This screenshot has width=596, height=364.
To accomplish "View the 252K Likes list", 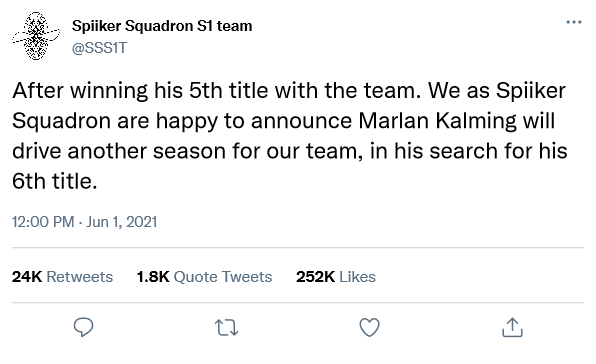I will point(336,277).
